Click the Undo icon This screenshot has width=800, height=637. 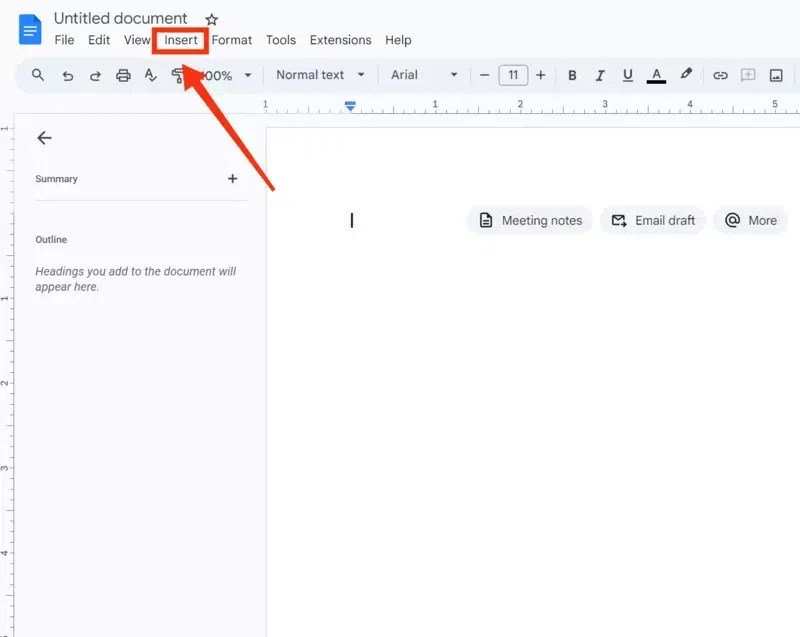[66, 75]
